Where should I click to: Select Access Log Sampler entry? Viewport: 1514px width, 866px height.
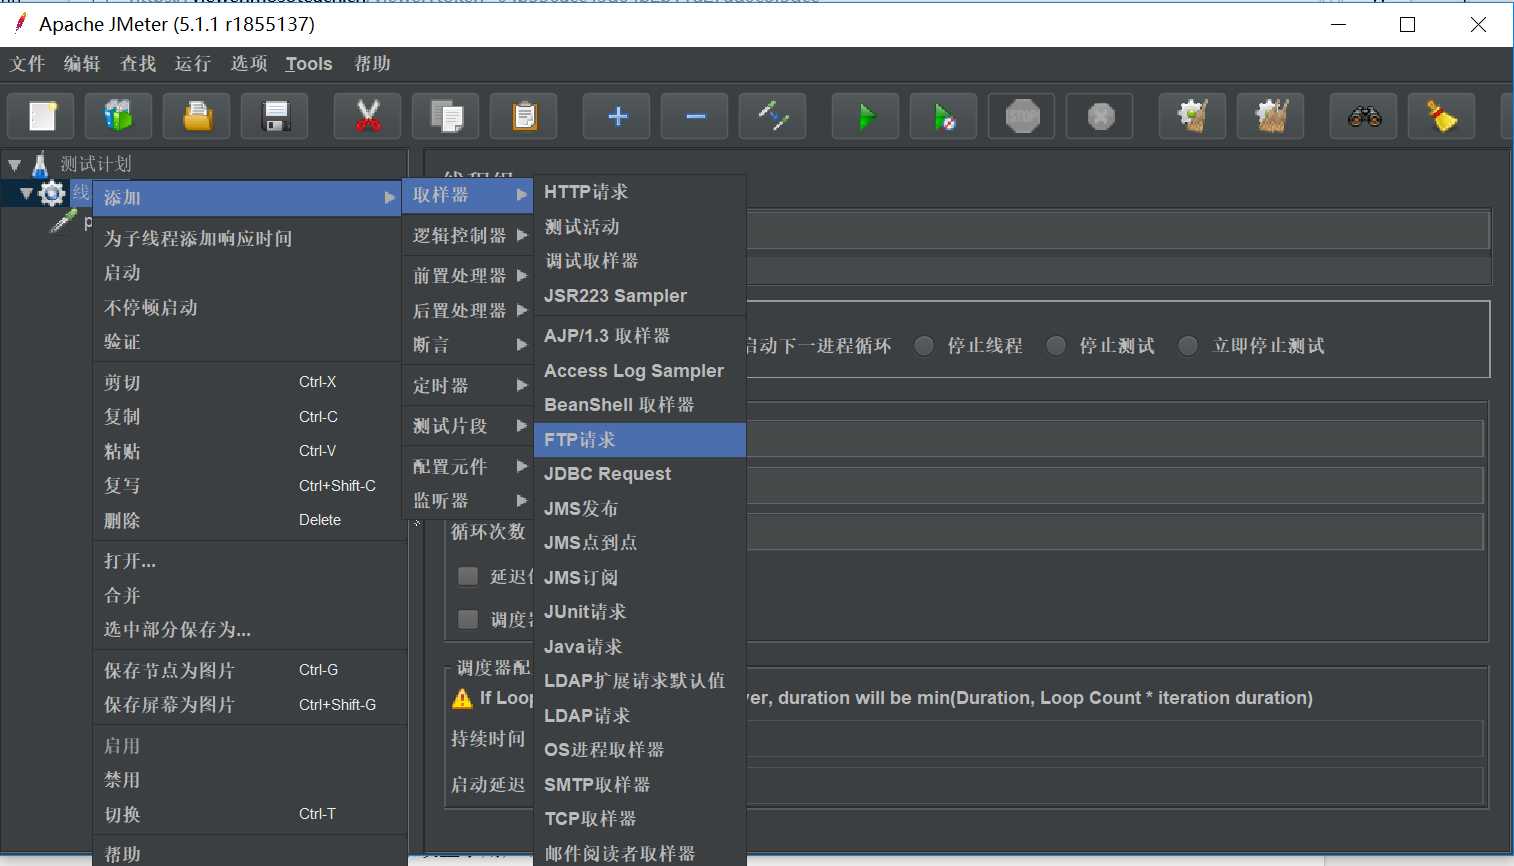coord(640,371)
